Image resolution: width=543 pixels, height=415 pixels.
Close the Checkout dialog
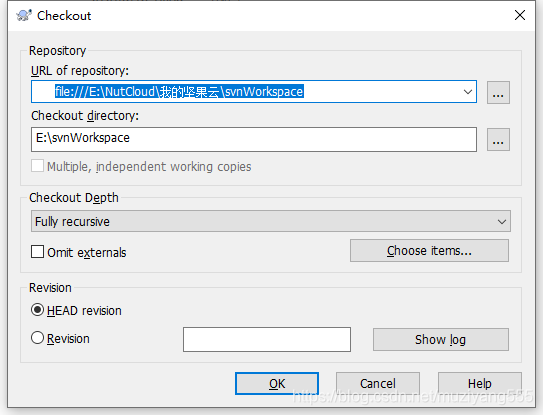click(520, 15)
